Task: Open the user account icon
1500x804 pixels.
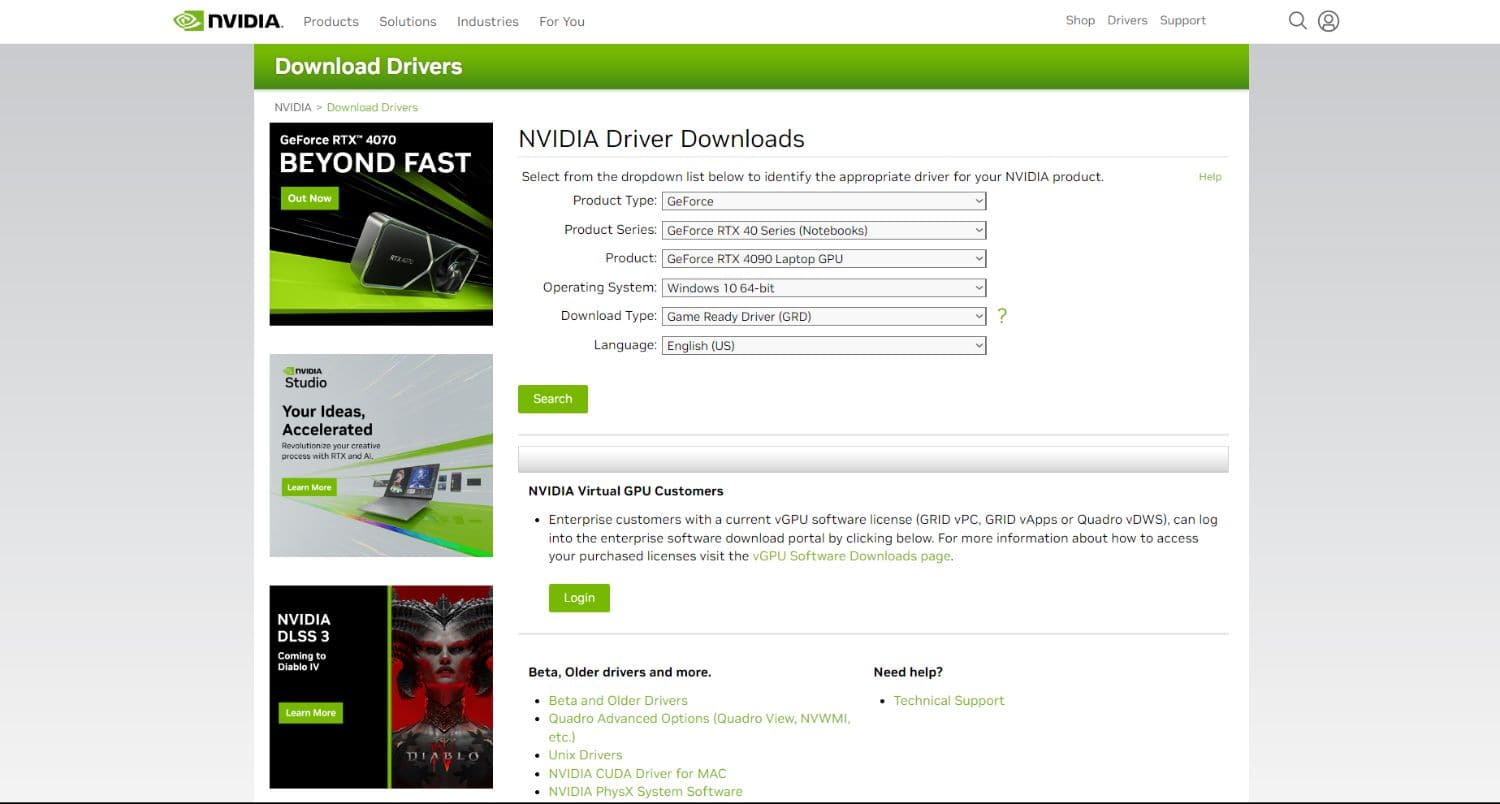Action: tap(1328, 20)
